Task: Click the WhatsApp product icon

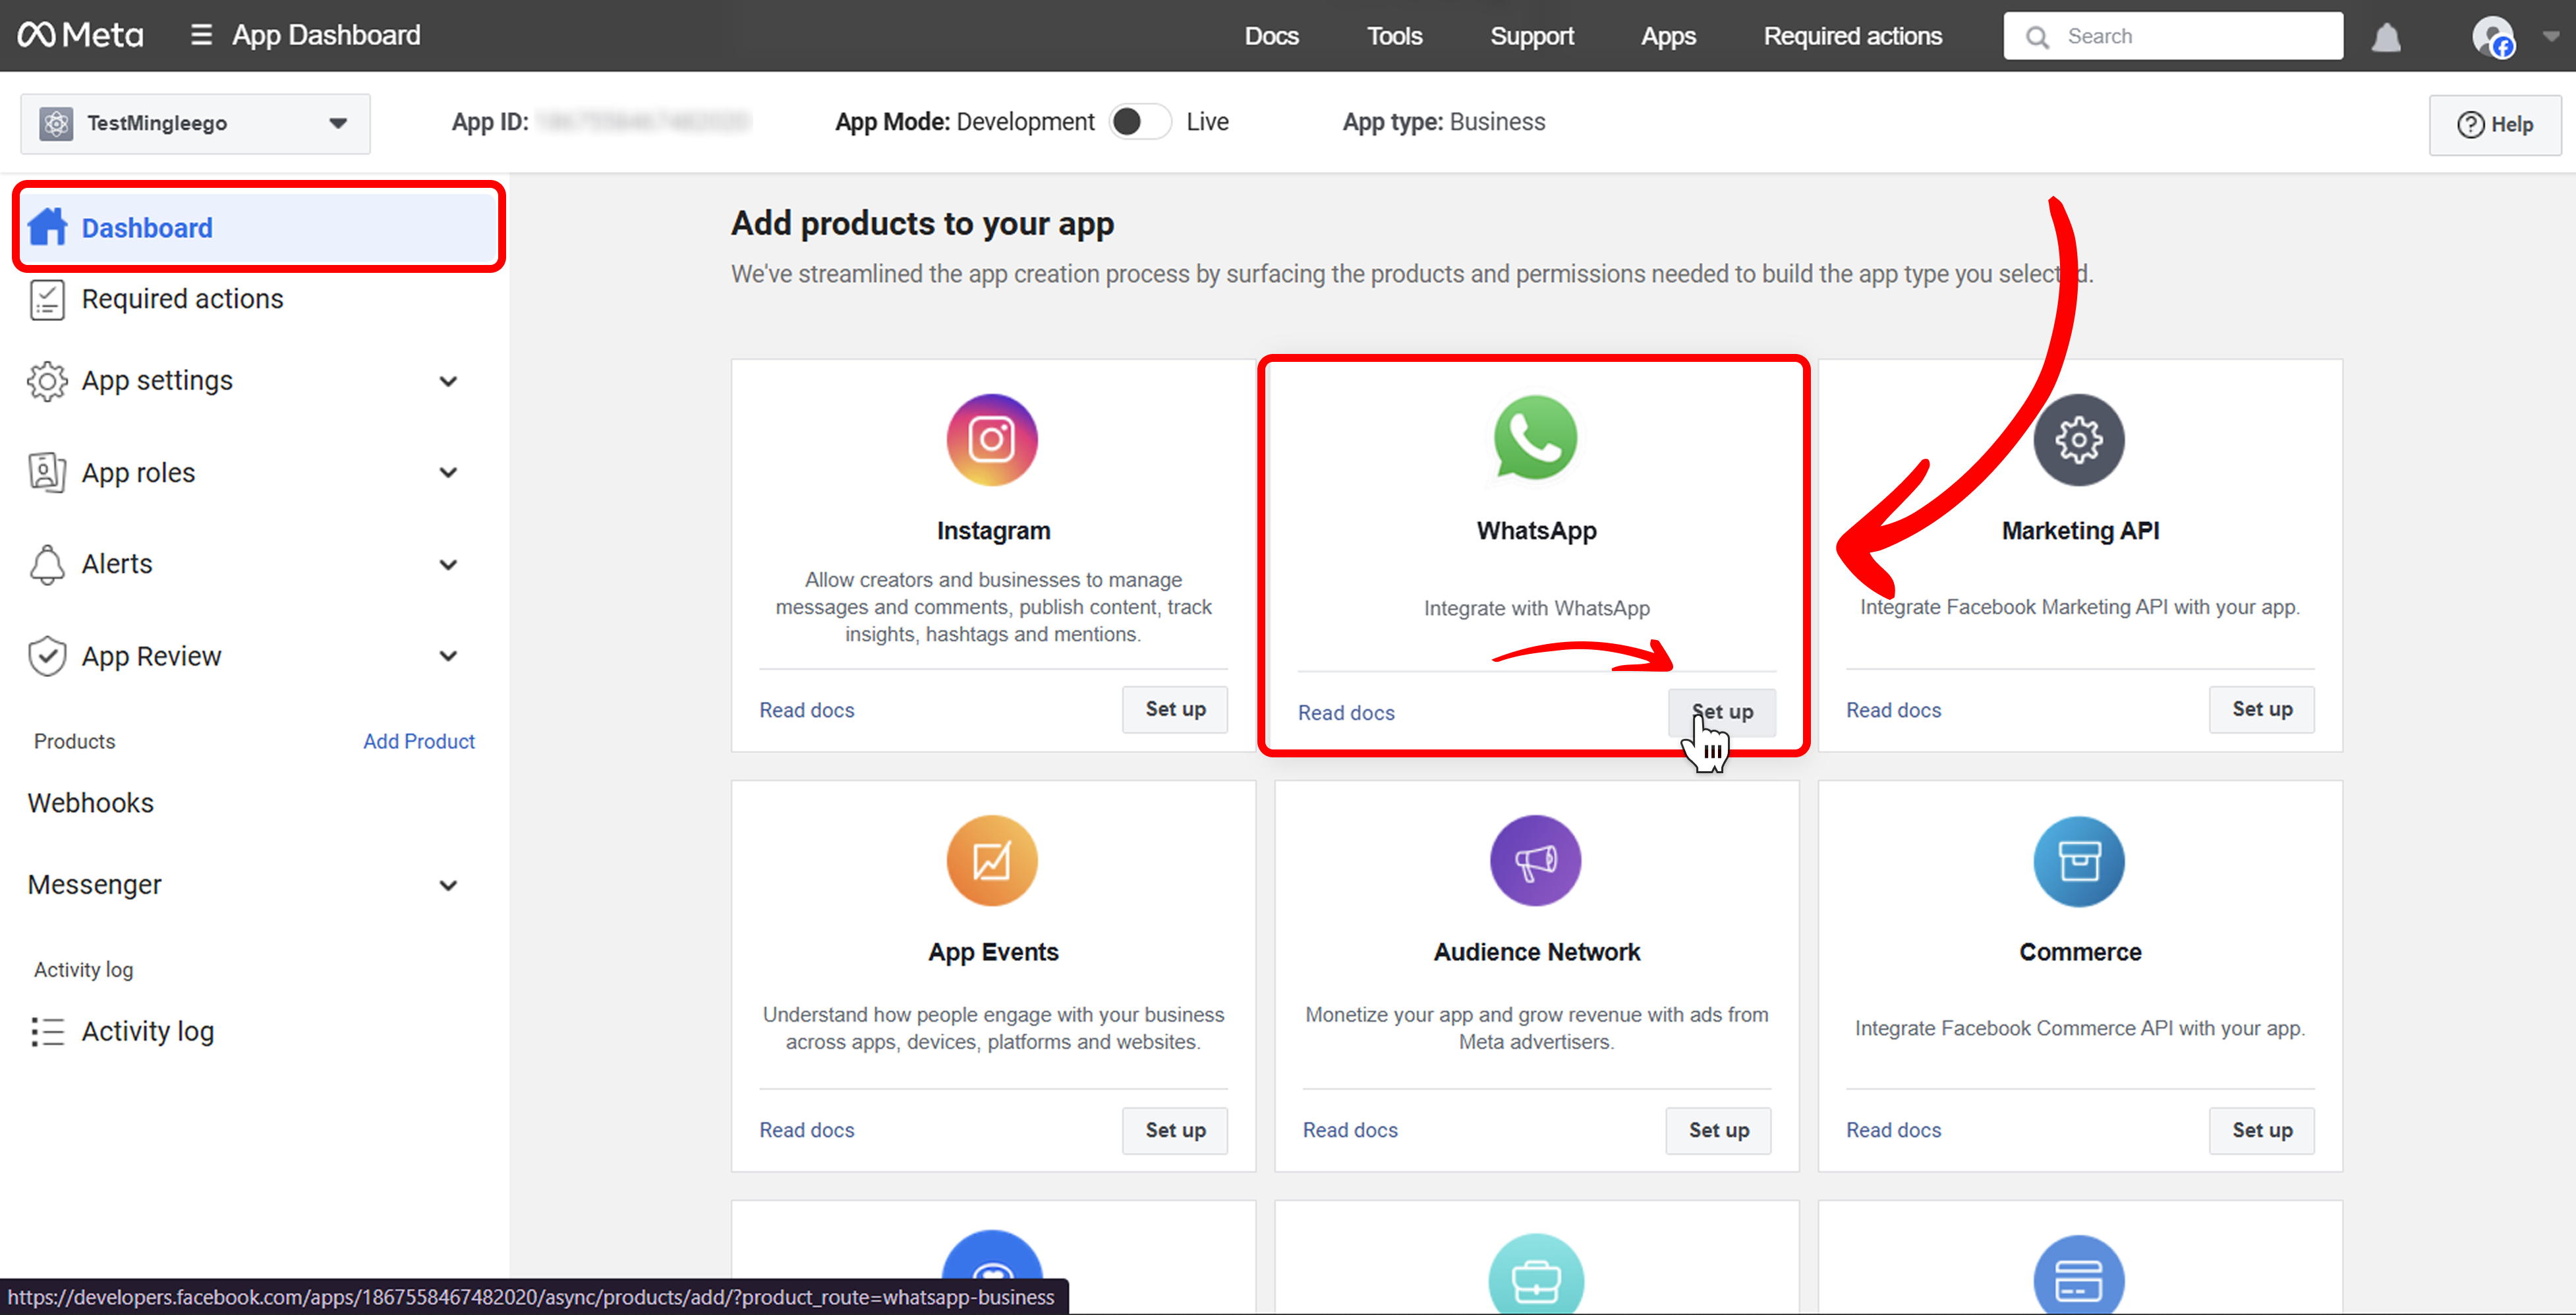Action: pyautogui.click(x=1535, y=438)
